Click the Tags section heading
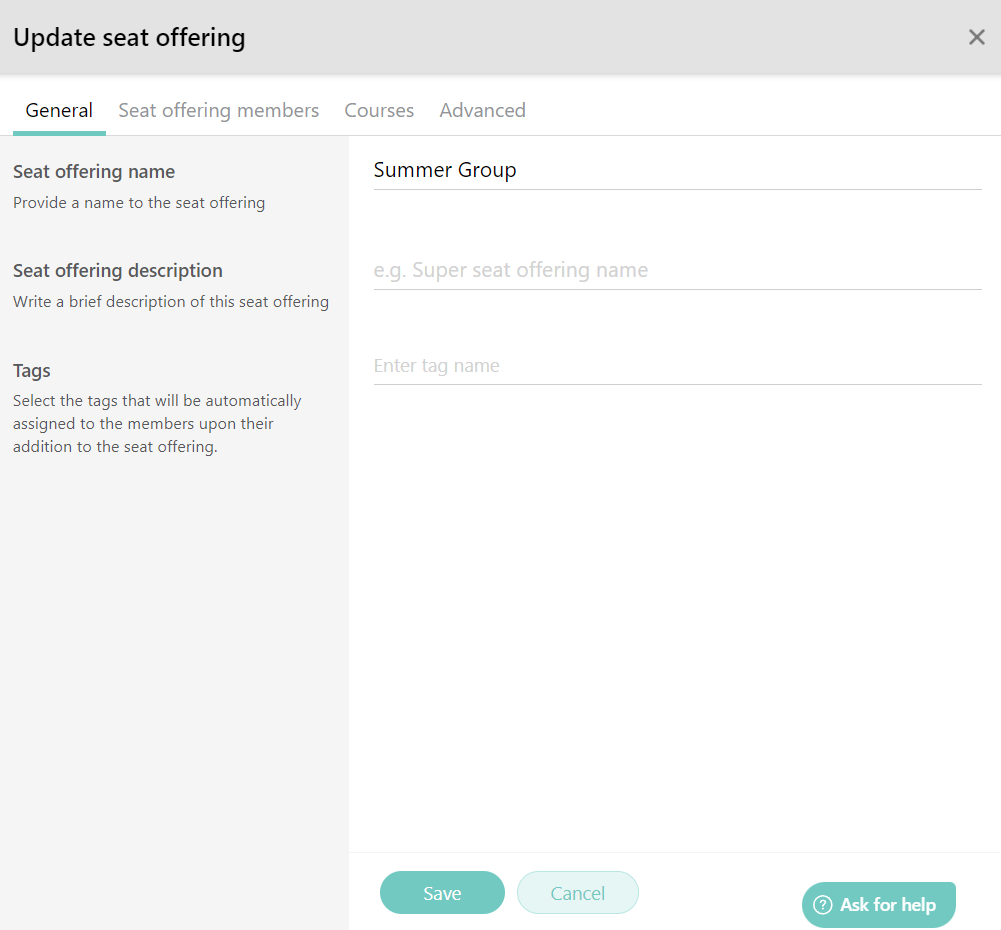This screenshot has height=930, width=1001. (x=31, y=370)
